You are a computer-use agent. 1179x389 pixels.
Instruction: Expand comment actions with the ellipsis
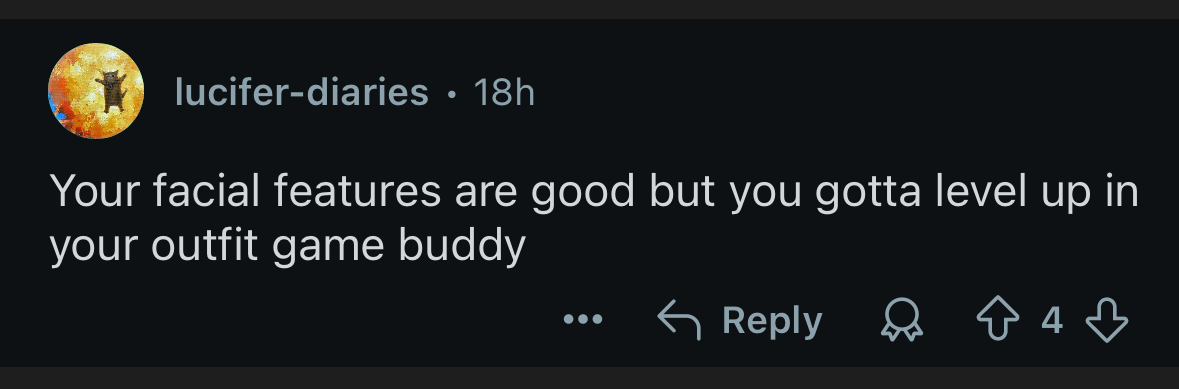tap(583, 320)
